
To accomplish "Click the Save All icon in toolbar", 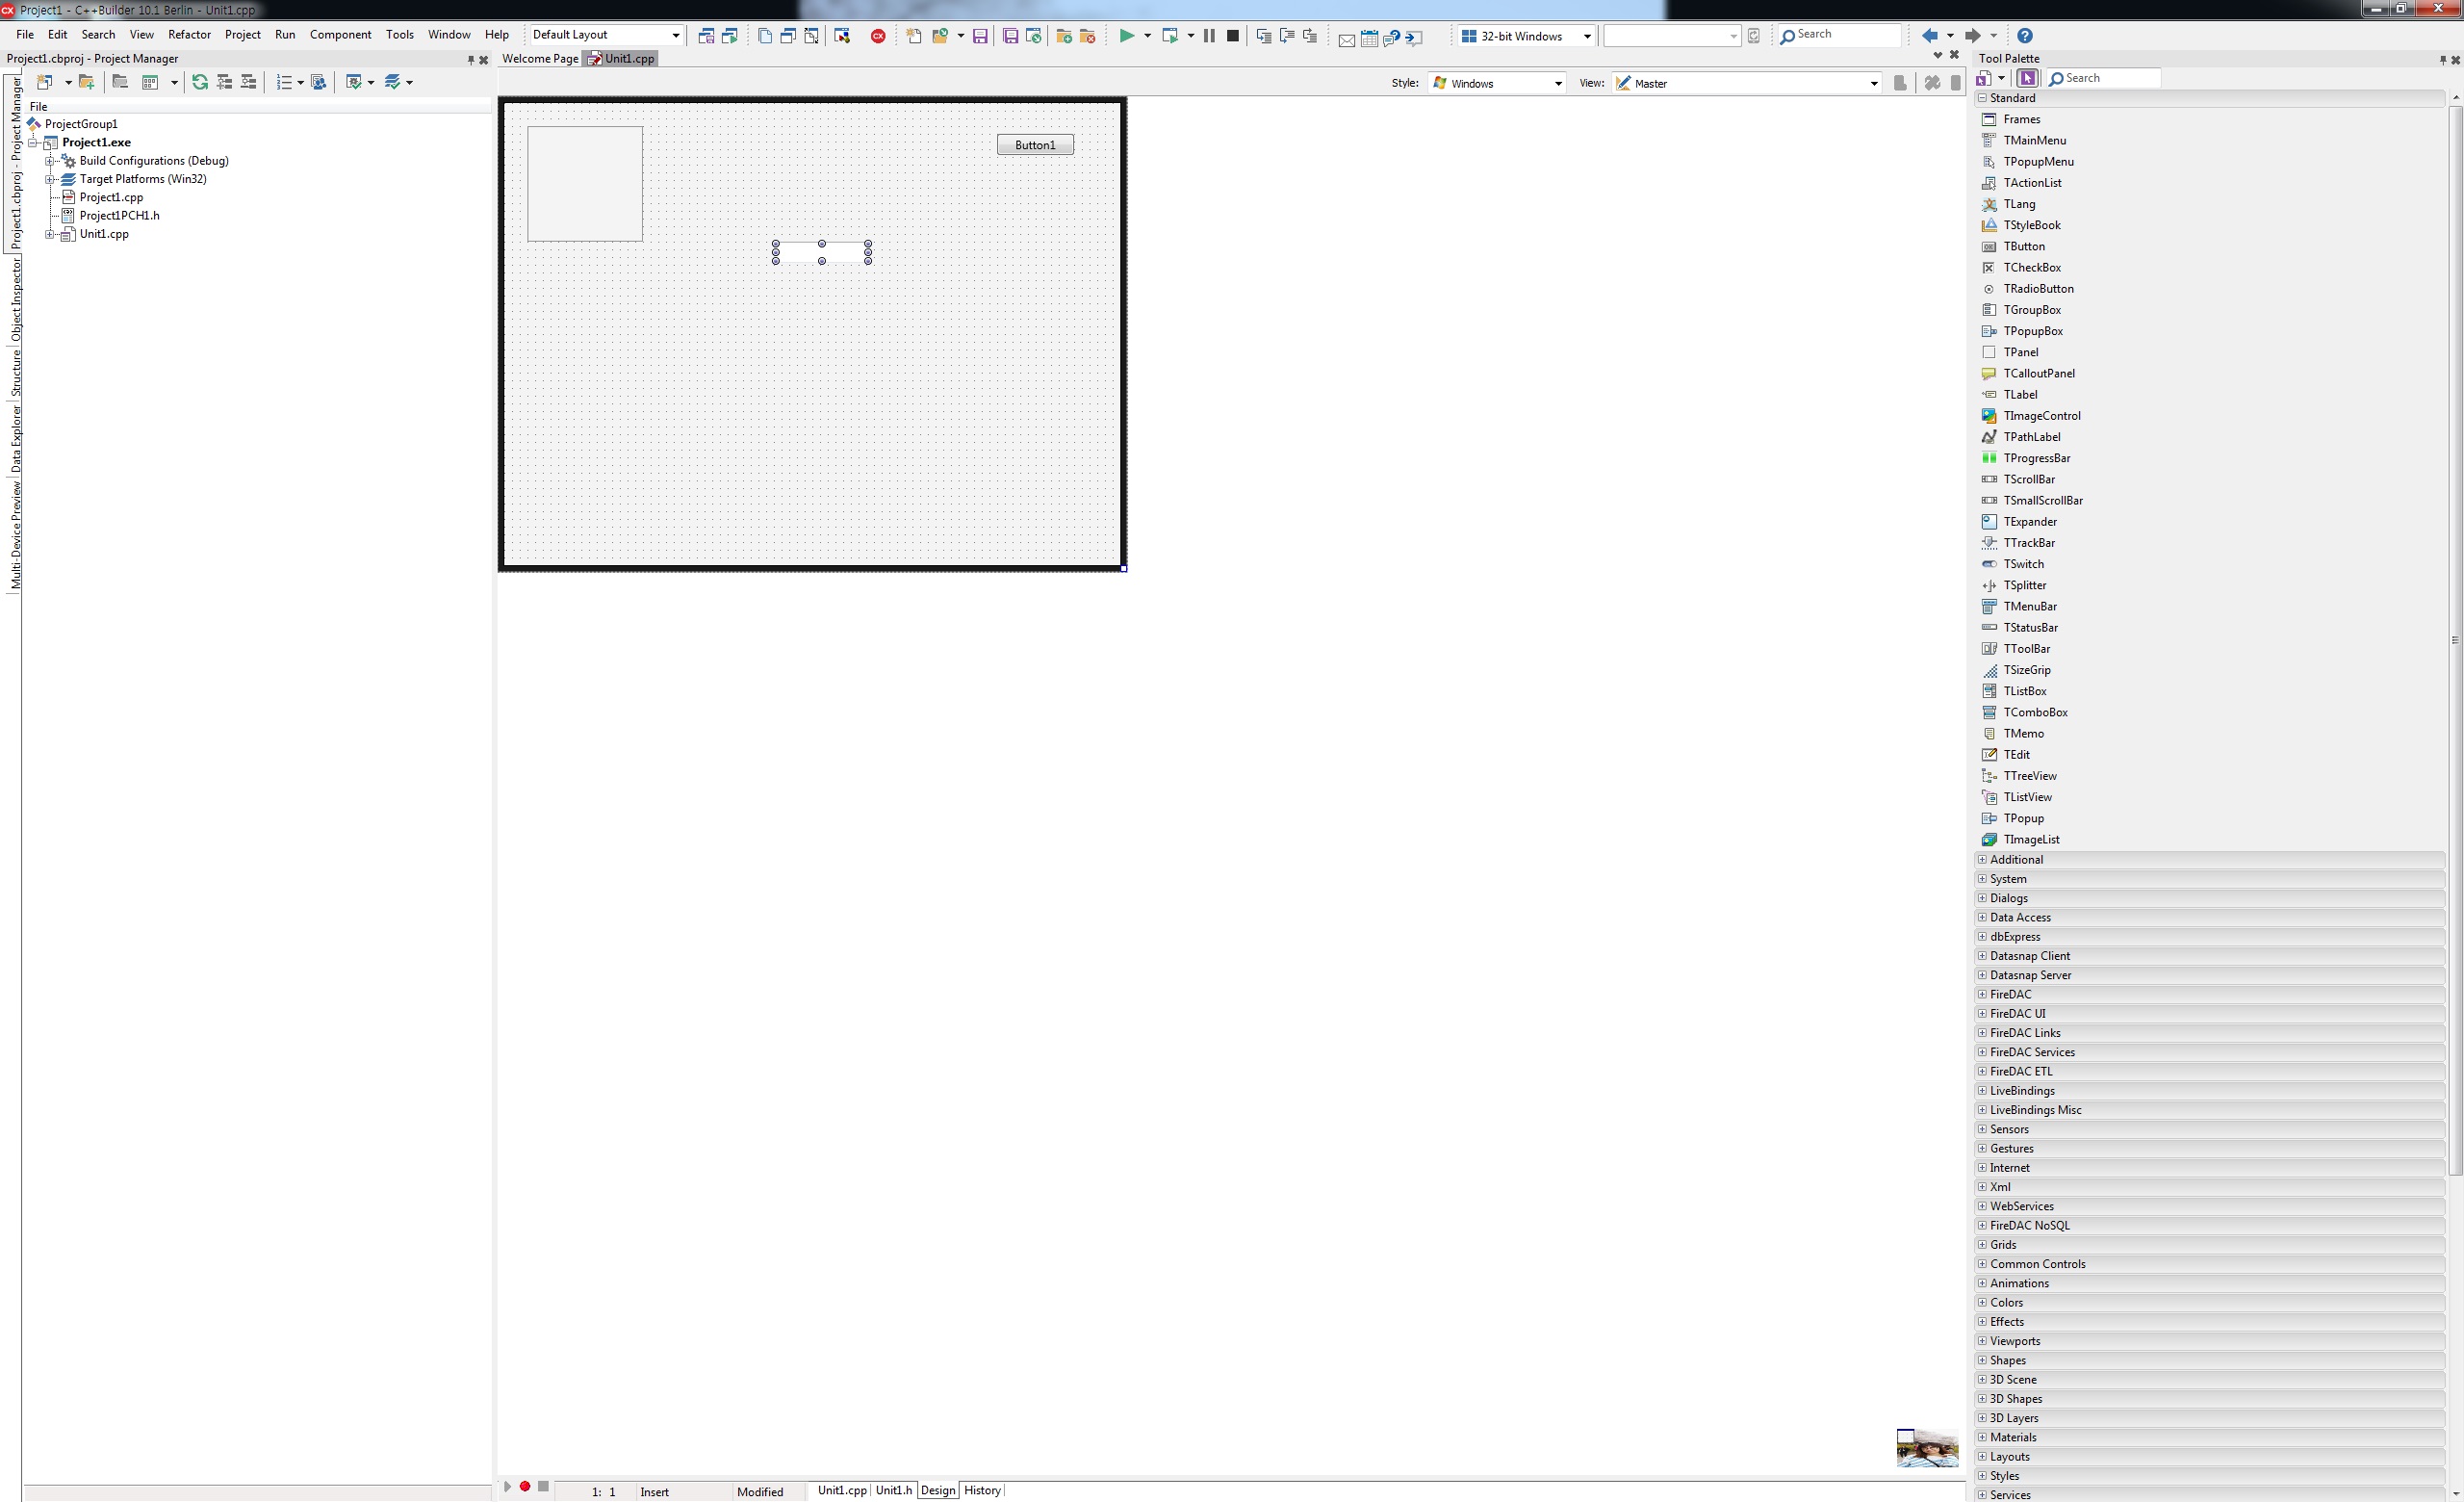I will 1010,36.
